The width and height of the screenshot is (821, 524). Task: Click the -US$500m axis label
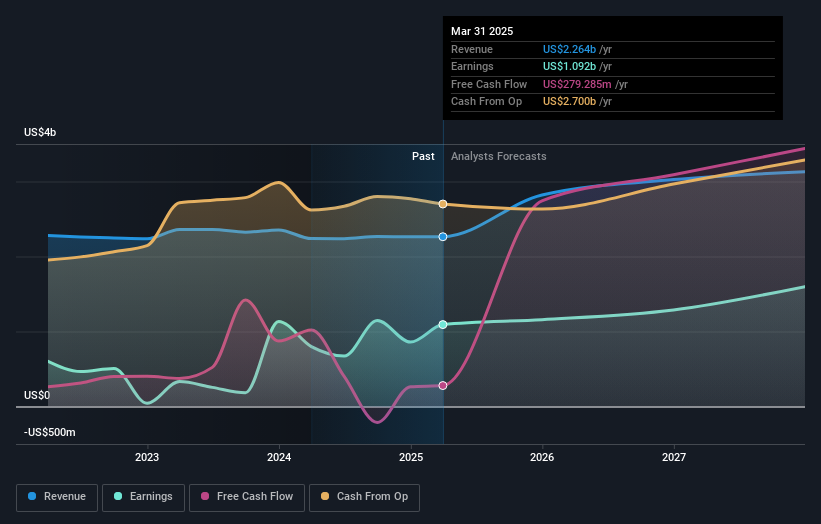point(50,432)
